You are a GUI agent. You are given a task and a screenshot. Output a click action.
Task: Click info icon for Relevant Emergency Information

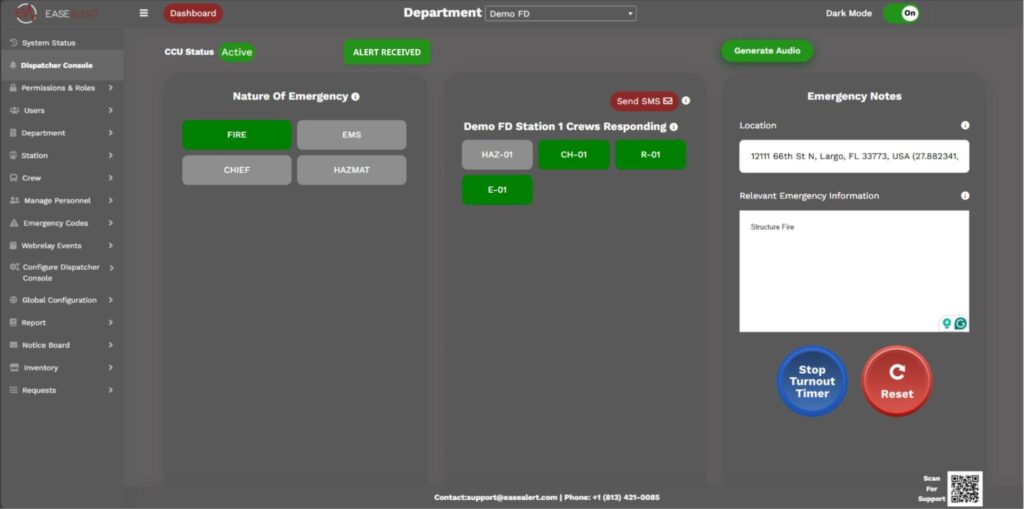click(x=964, y=196)
